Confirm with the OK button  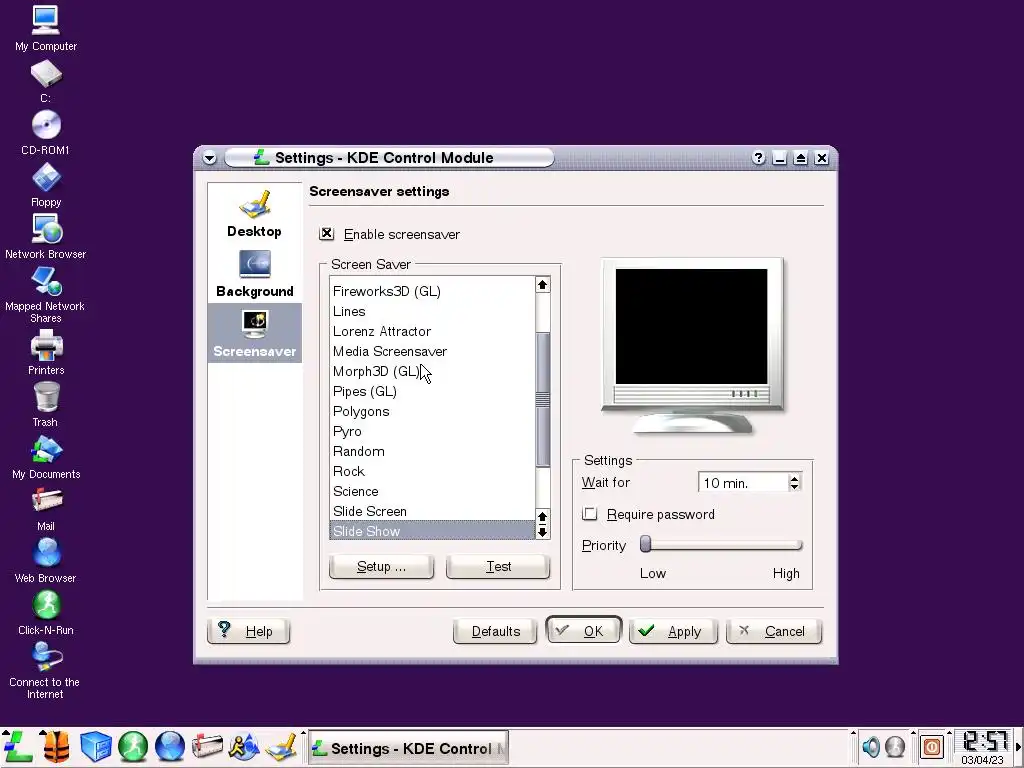coord(583,631)
